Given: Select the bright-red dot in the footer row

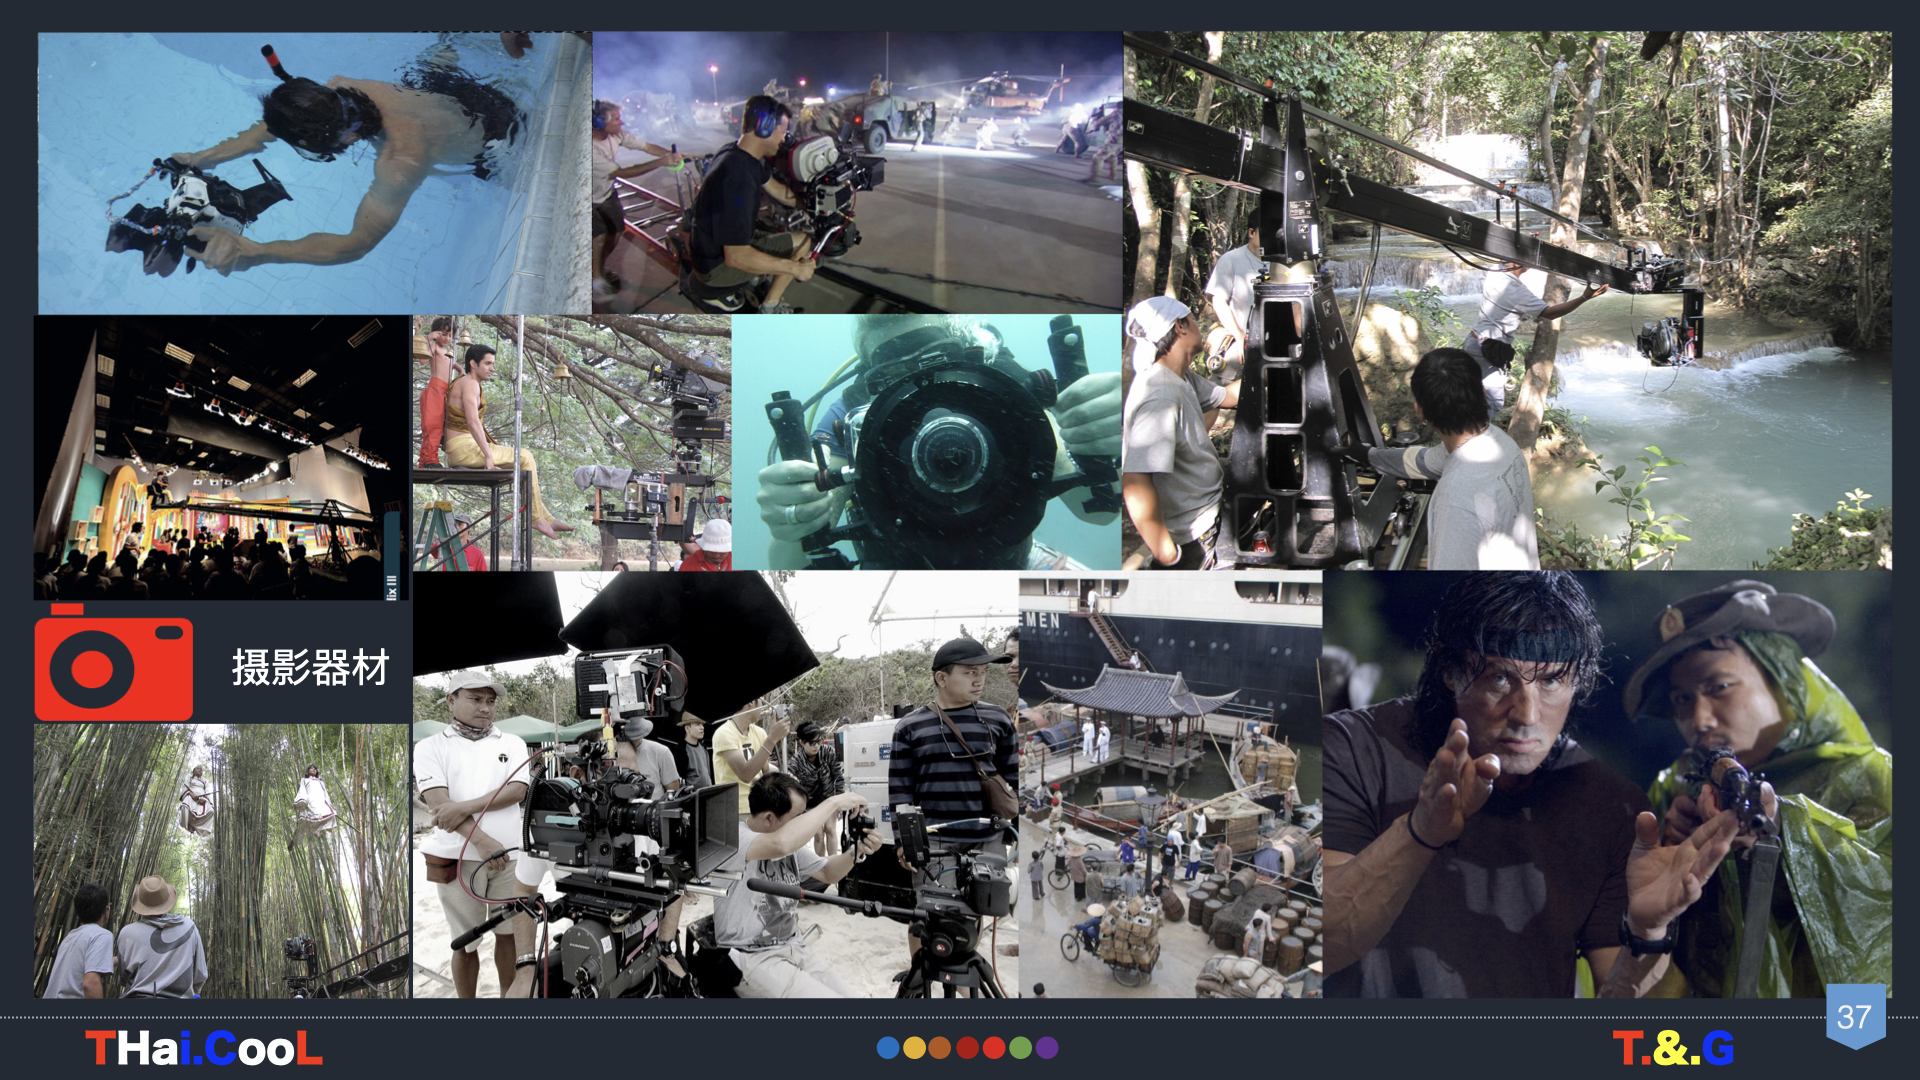Looking at the screenshot, I should (992, 1048).
